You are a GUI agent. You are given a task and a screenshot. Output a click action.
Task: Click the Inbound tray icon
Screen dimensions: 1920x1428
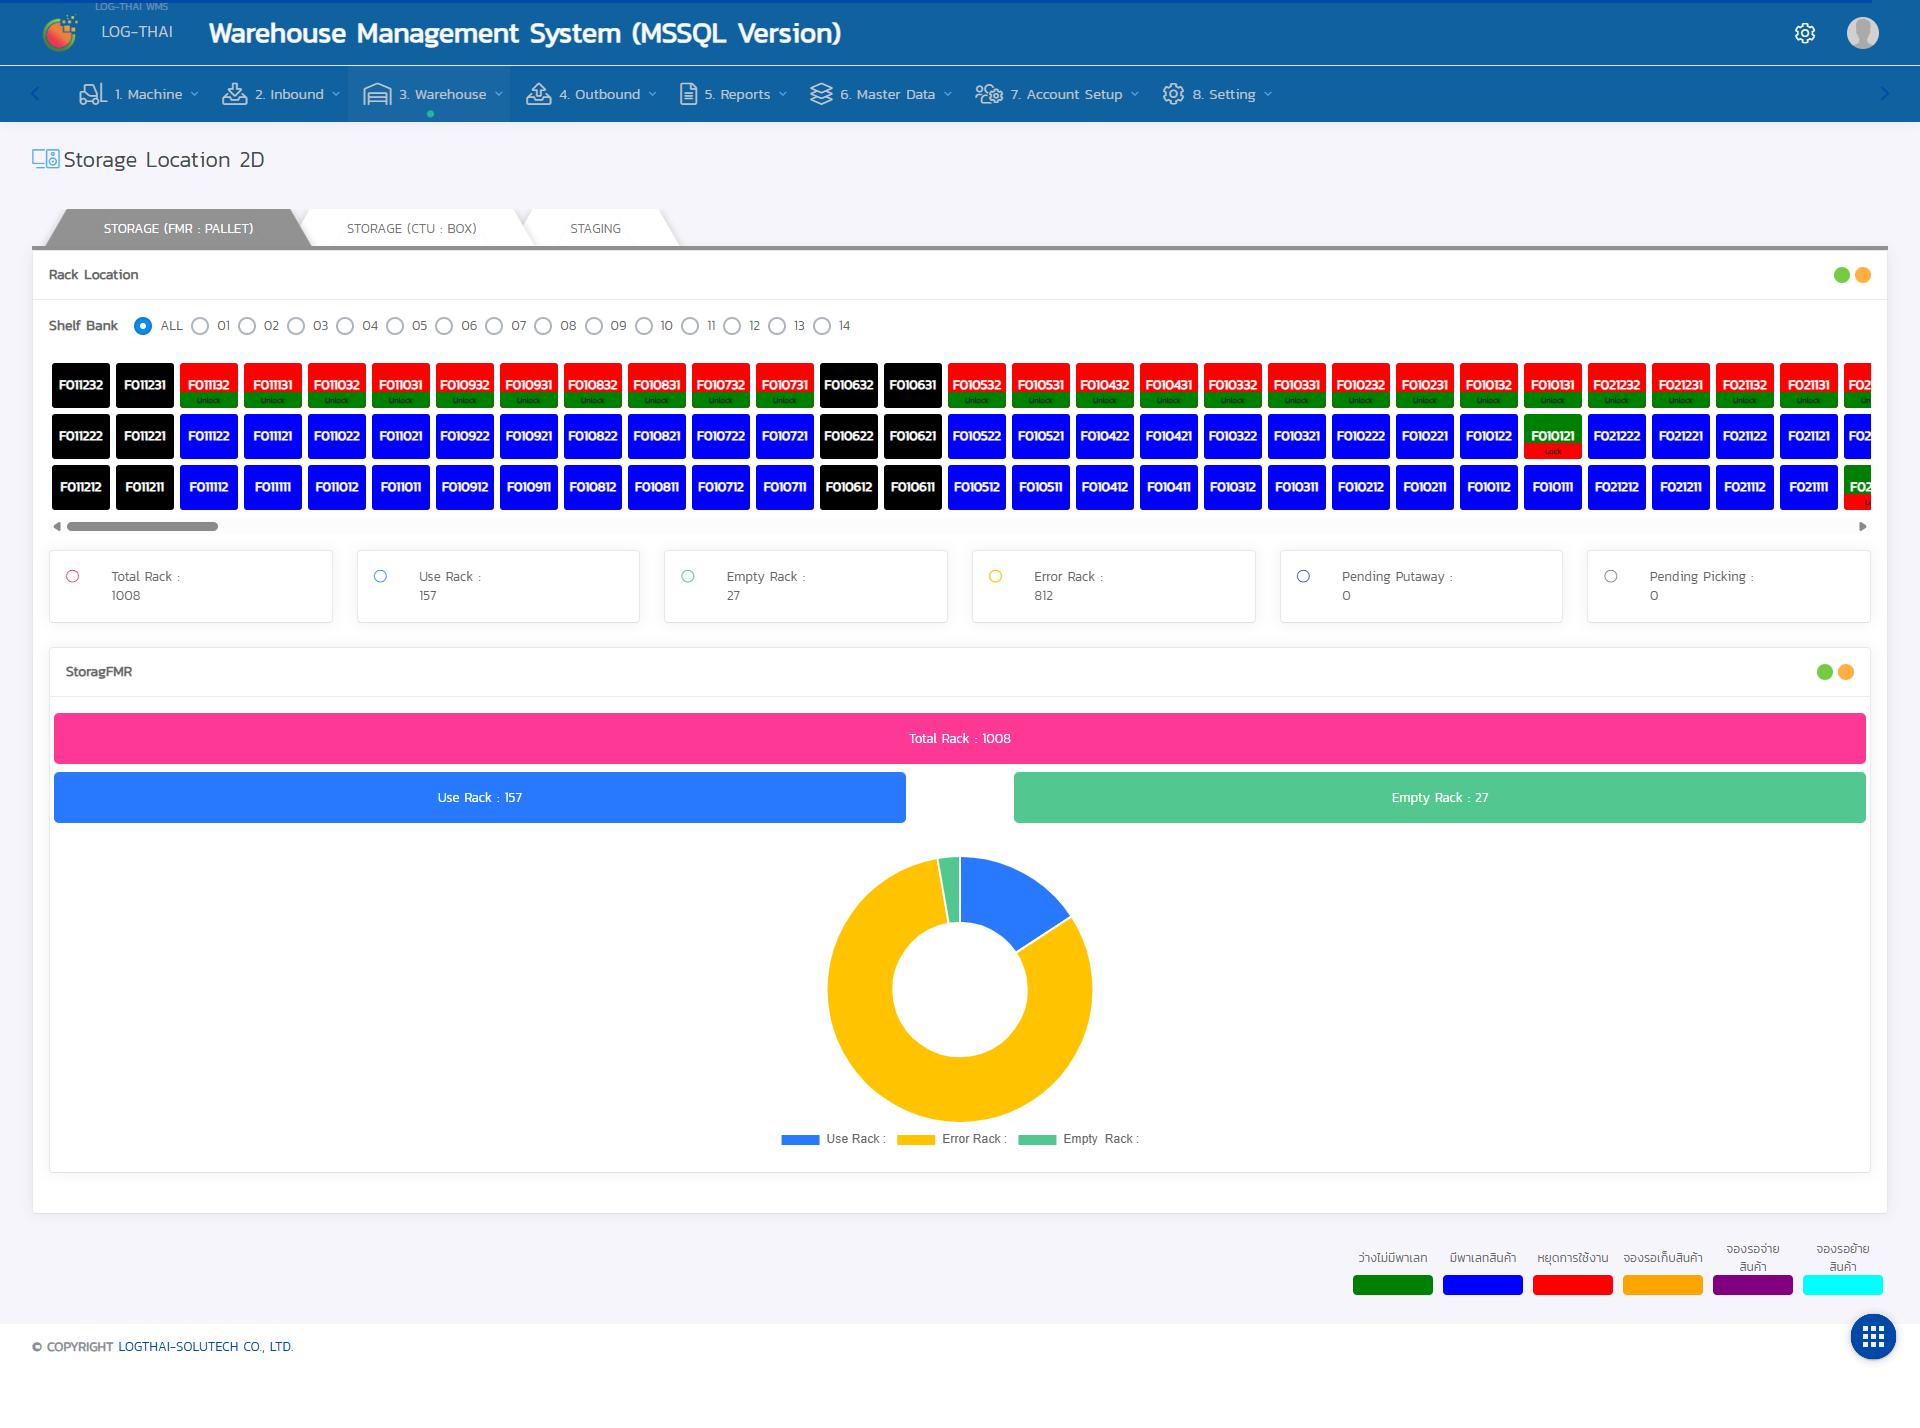234,94
